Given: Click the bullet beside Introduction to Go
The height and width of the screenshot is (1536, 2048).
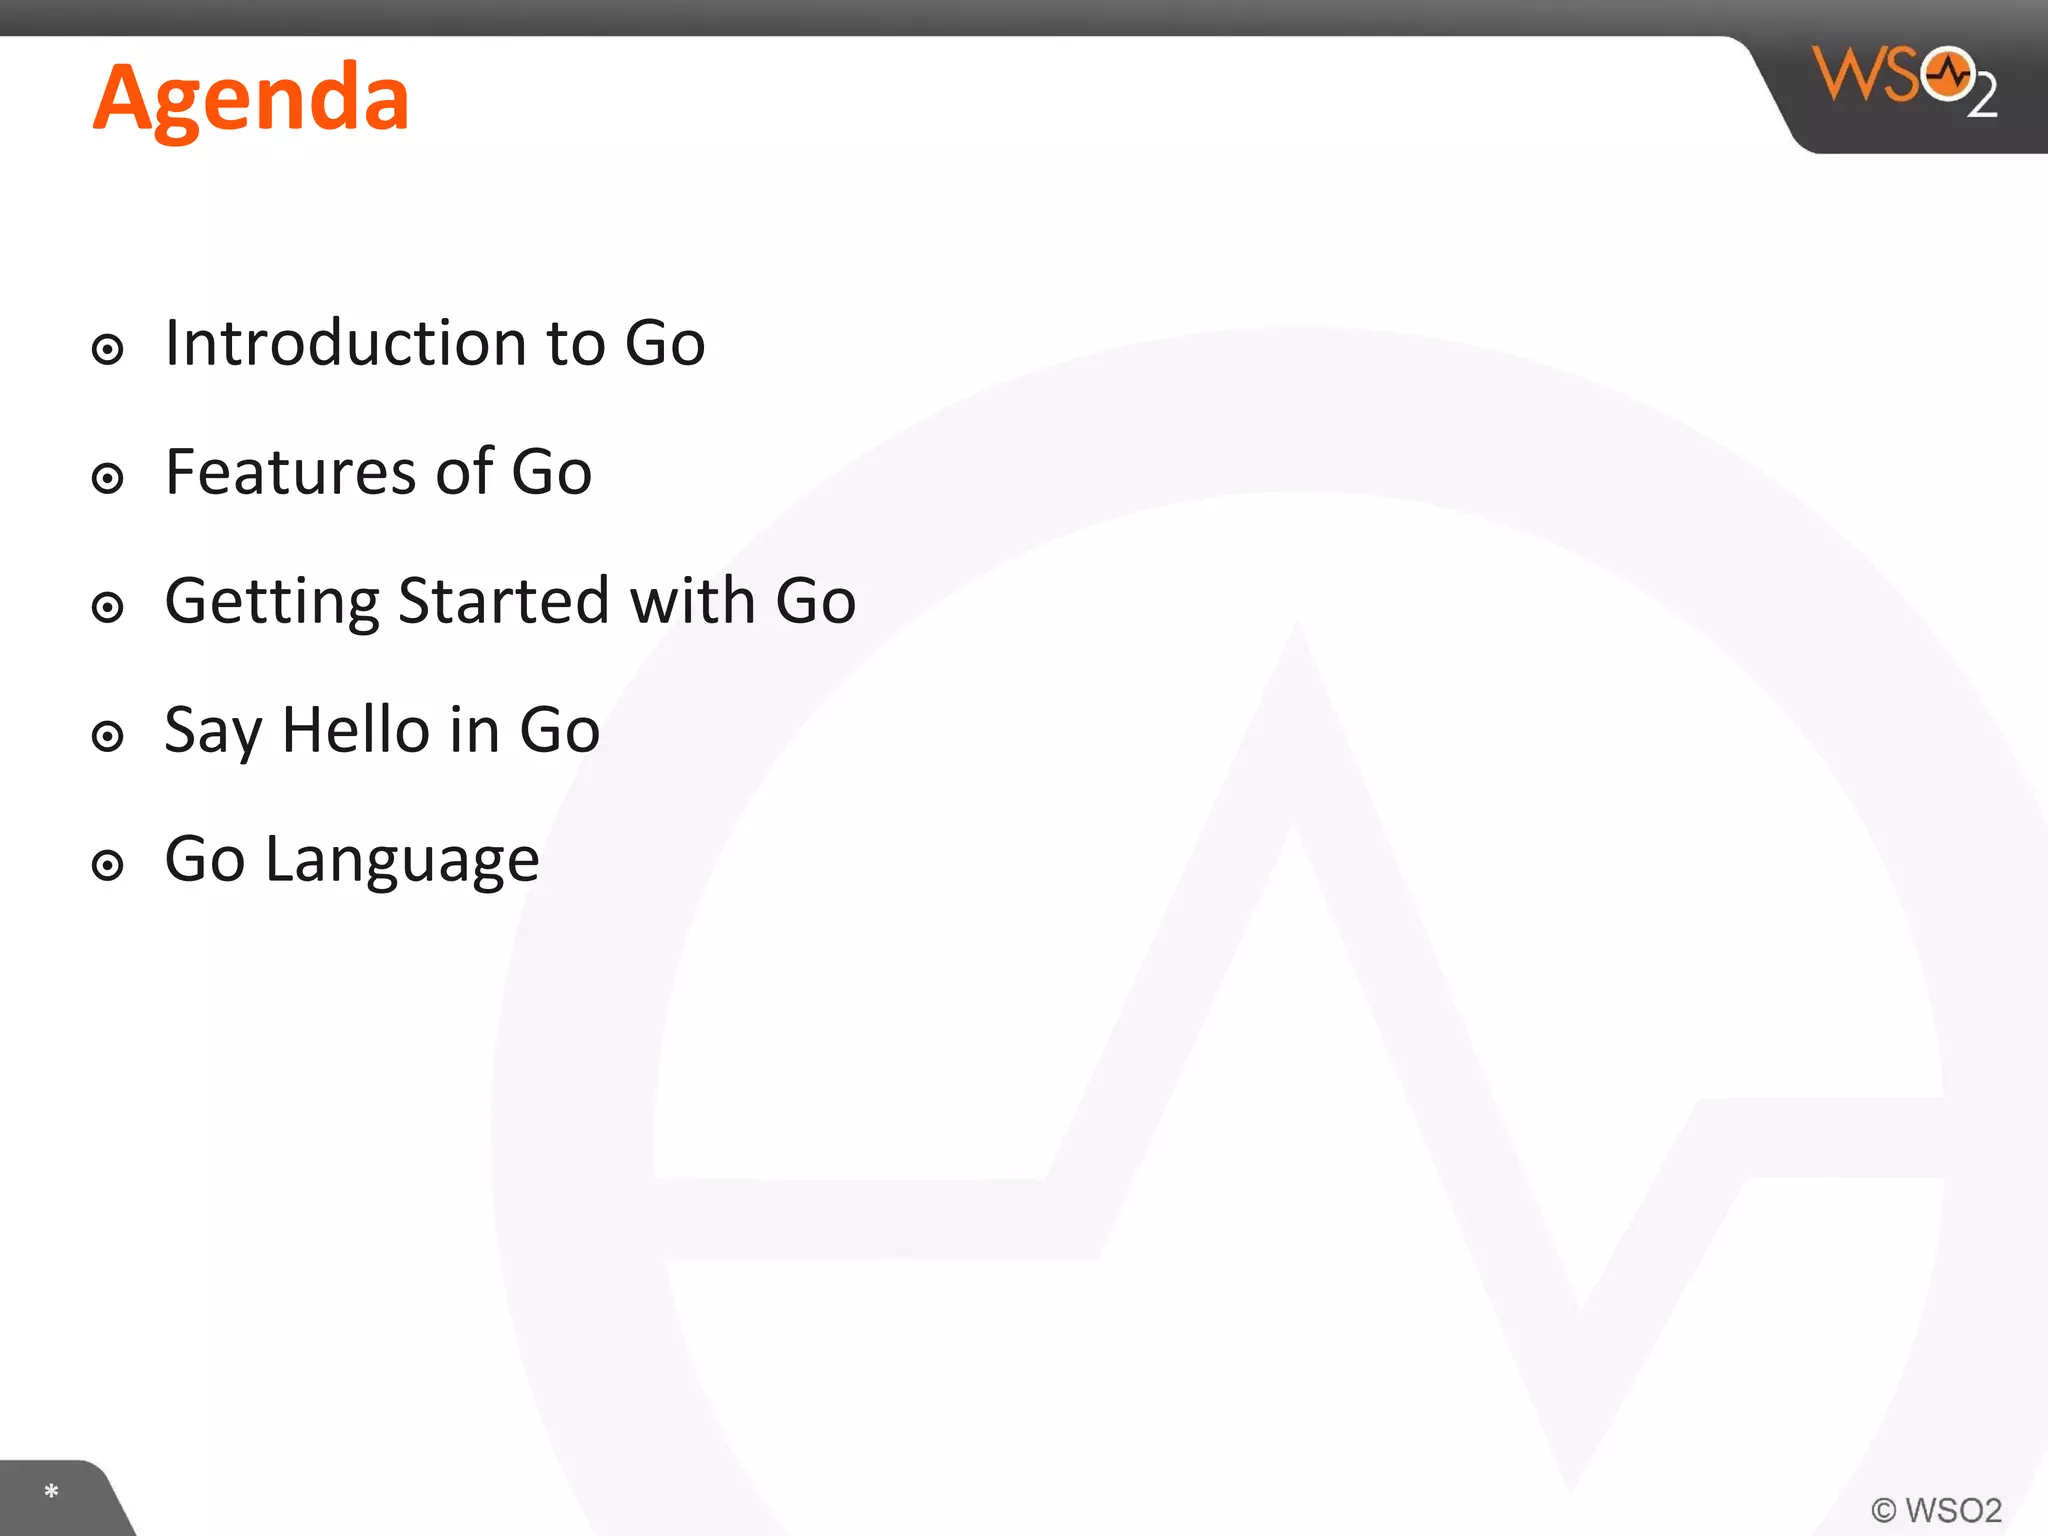Looking at the screenshot, I should pyautogui.click(x=107, y=349).
